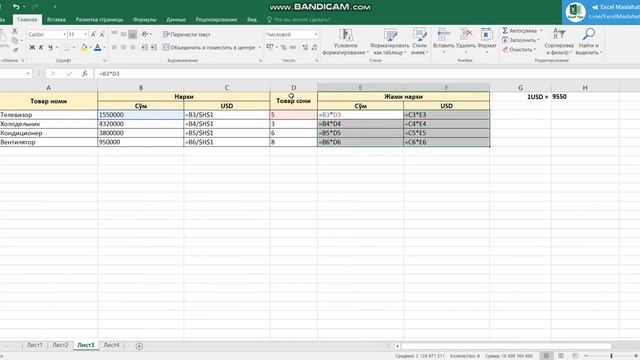Image resolution: width=640 pixels, height=360 pixels.
Task: Open the font size 11 dropdown
Action: 85,35
